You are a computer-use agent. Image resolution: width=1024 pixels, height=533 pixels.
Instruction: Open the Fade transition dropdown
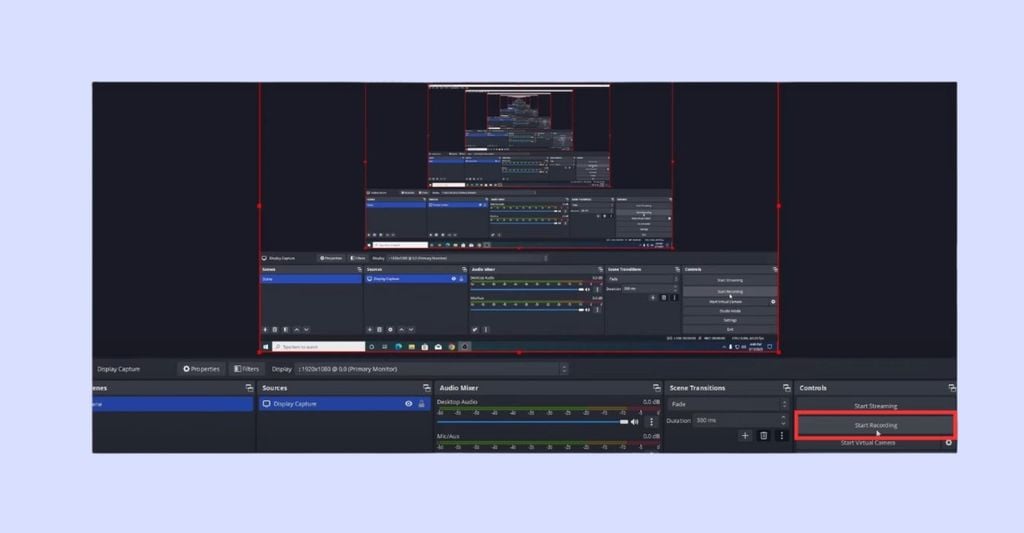(x=728, y=404)
